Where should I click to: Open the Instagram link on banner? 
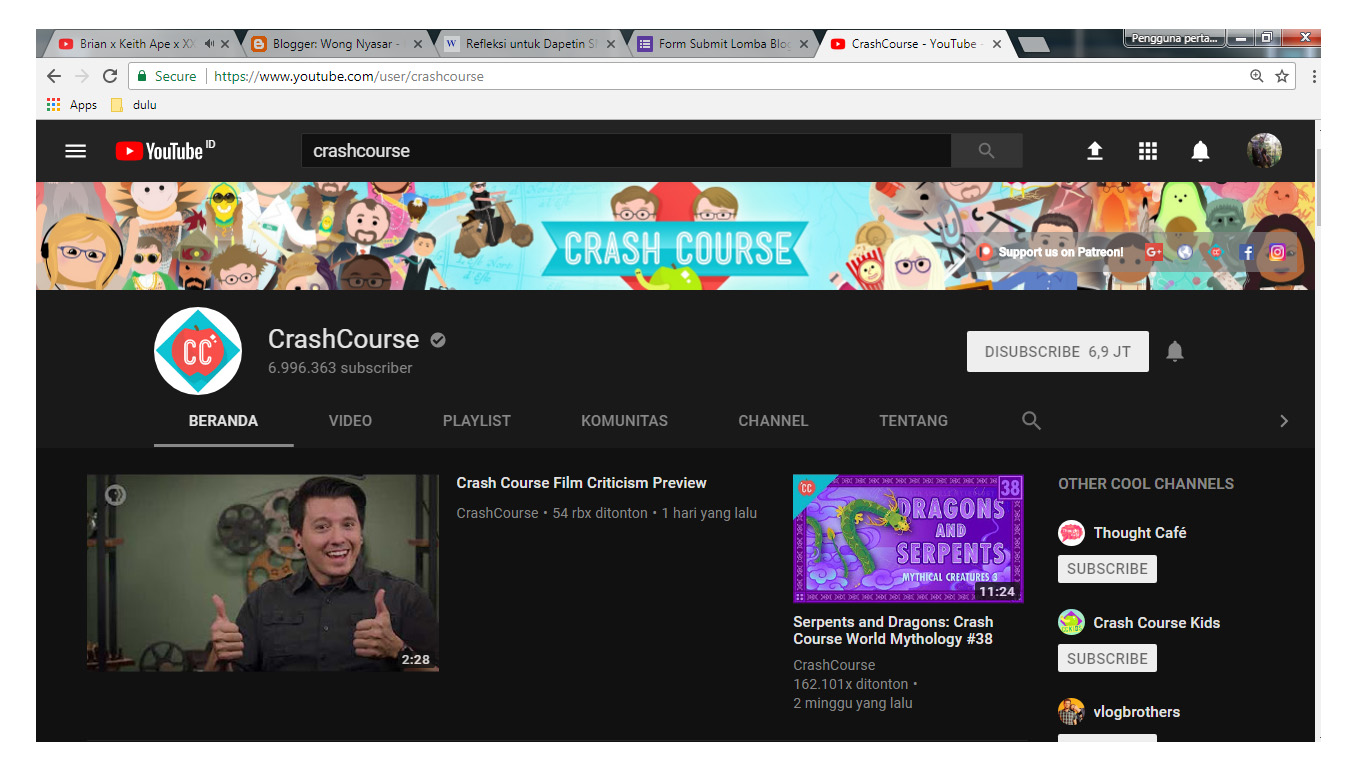[x=1277, y=252]
